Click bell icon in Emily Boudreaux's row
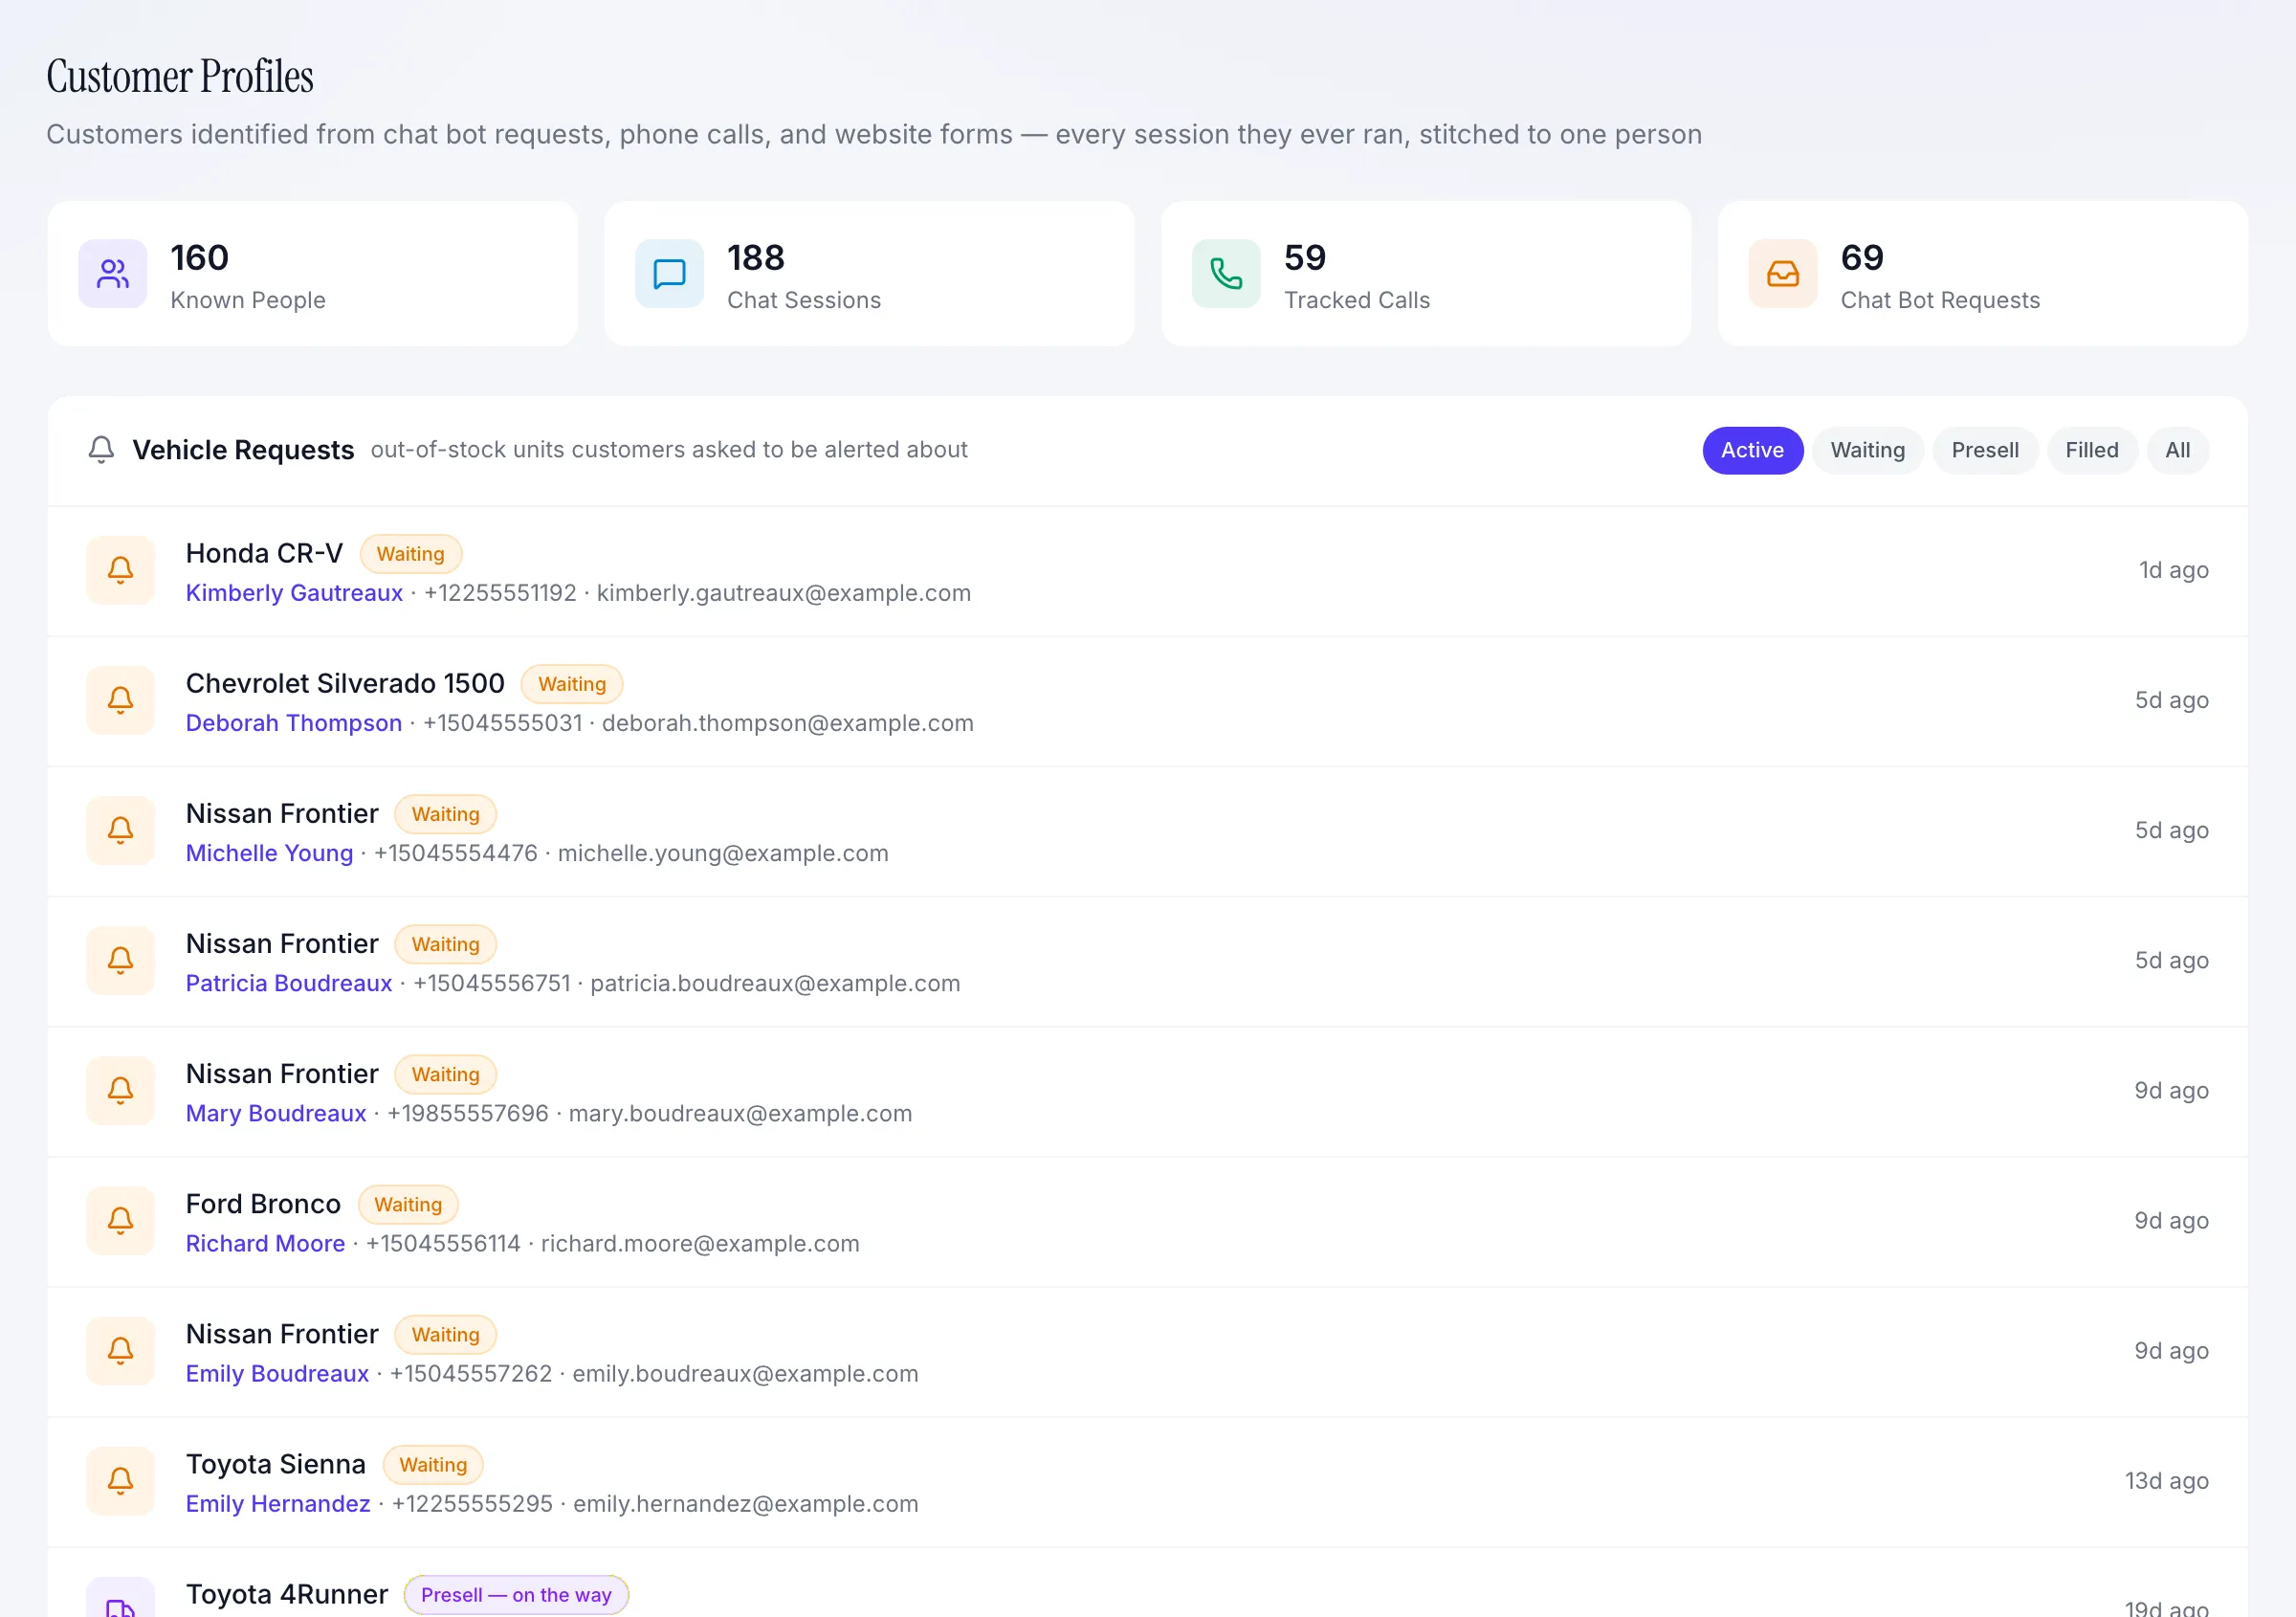 (x=120, y=1351)
